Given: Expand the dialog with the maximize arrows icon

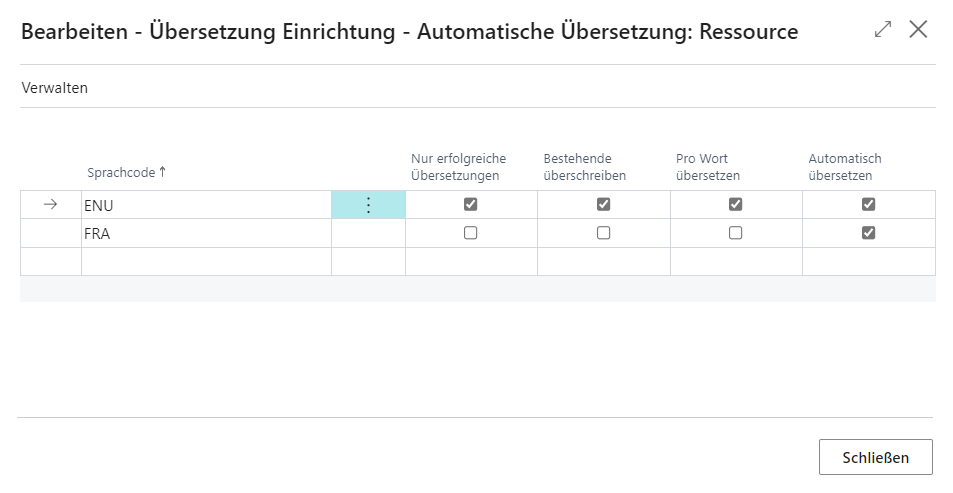Looking at the screenshot, I should click(x=882, y=30).
